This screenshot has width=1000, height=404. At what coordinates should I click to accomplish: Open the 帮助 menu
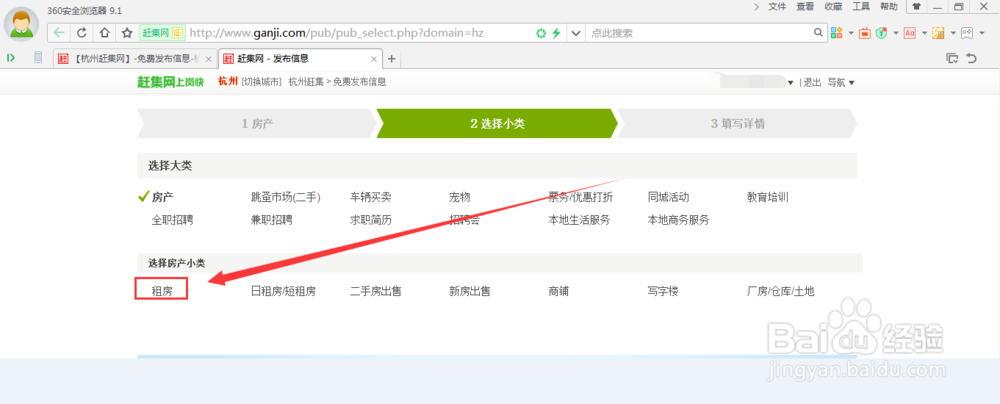click(888, 6)
